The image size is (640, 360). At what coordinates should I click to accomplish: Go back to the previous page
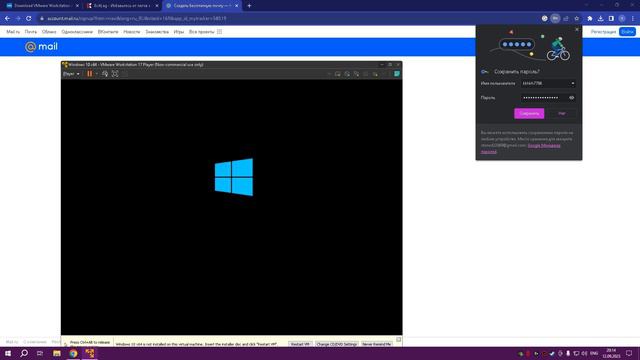pyautogui.click(x=7, y=18)
